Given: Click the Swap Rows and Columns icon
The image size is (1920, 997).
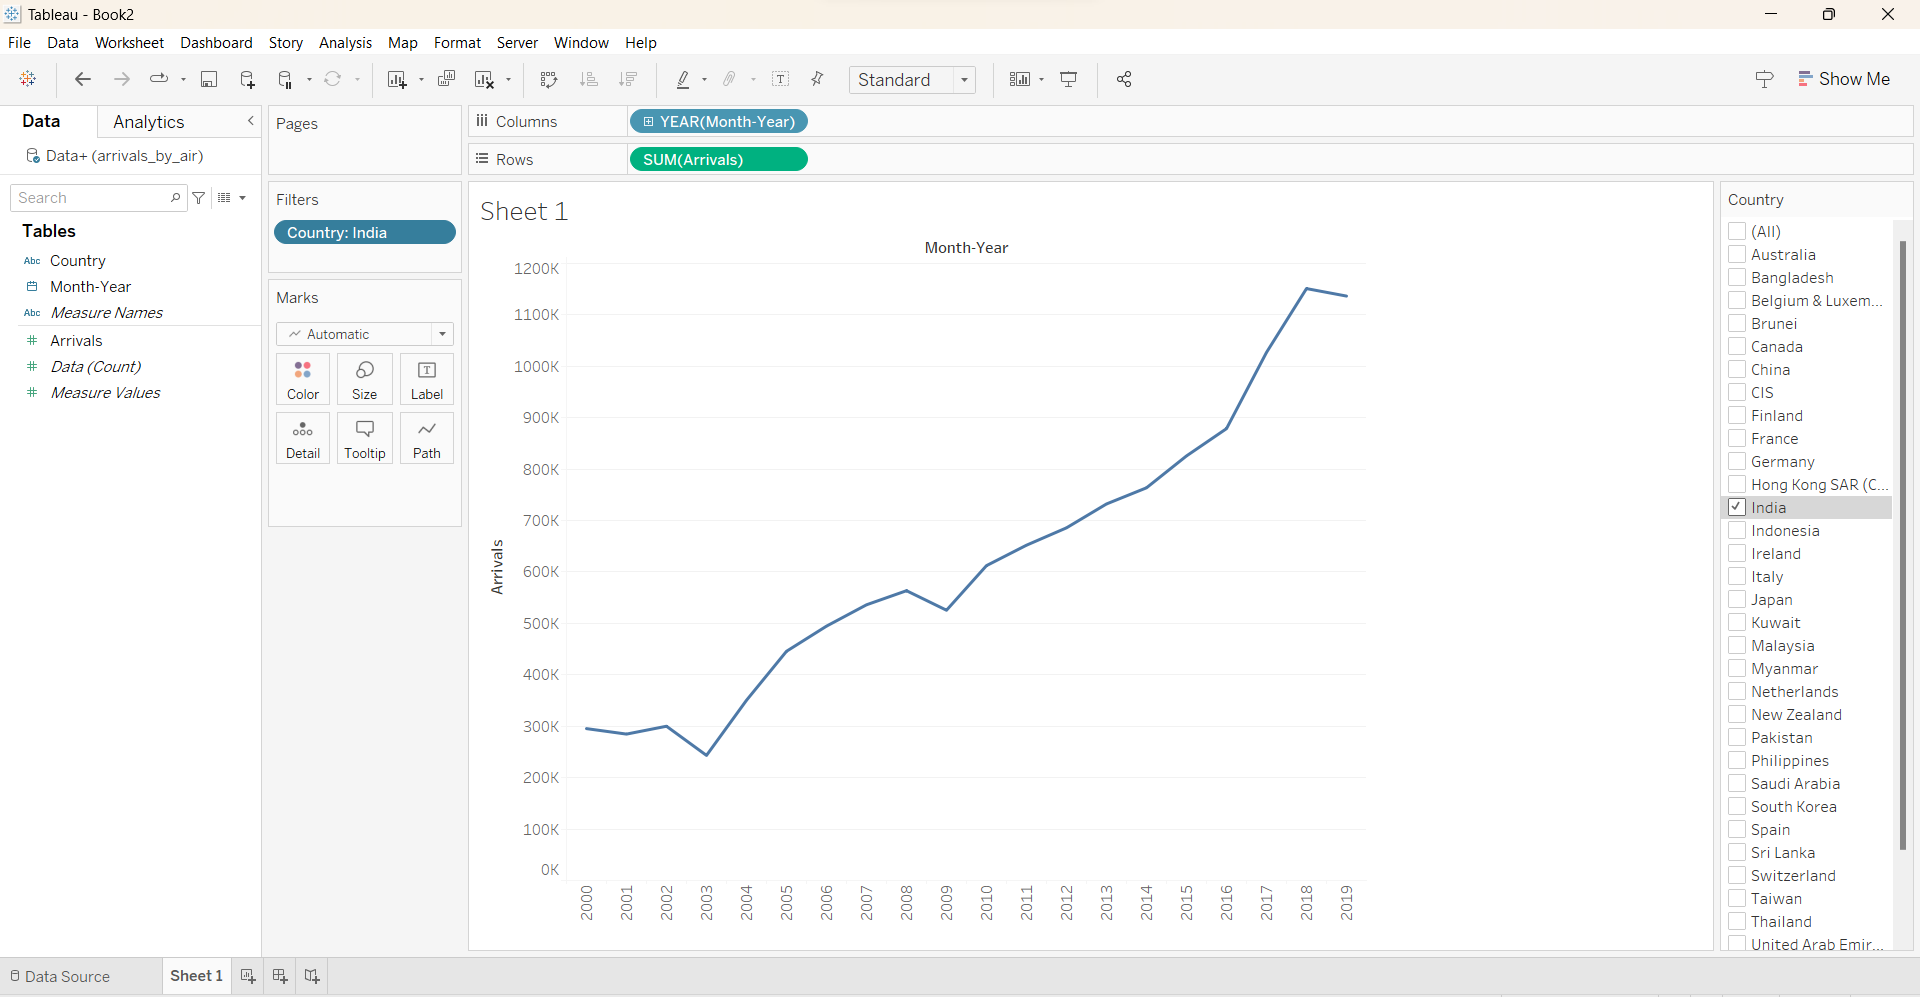Looking at the screenshot, I should pos(548,80).
